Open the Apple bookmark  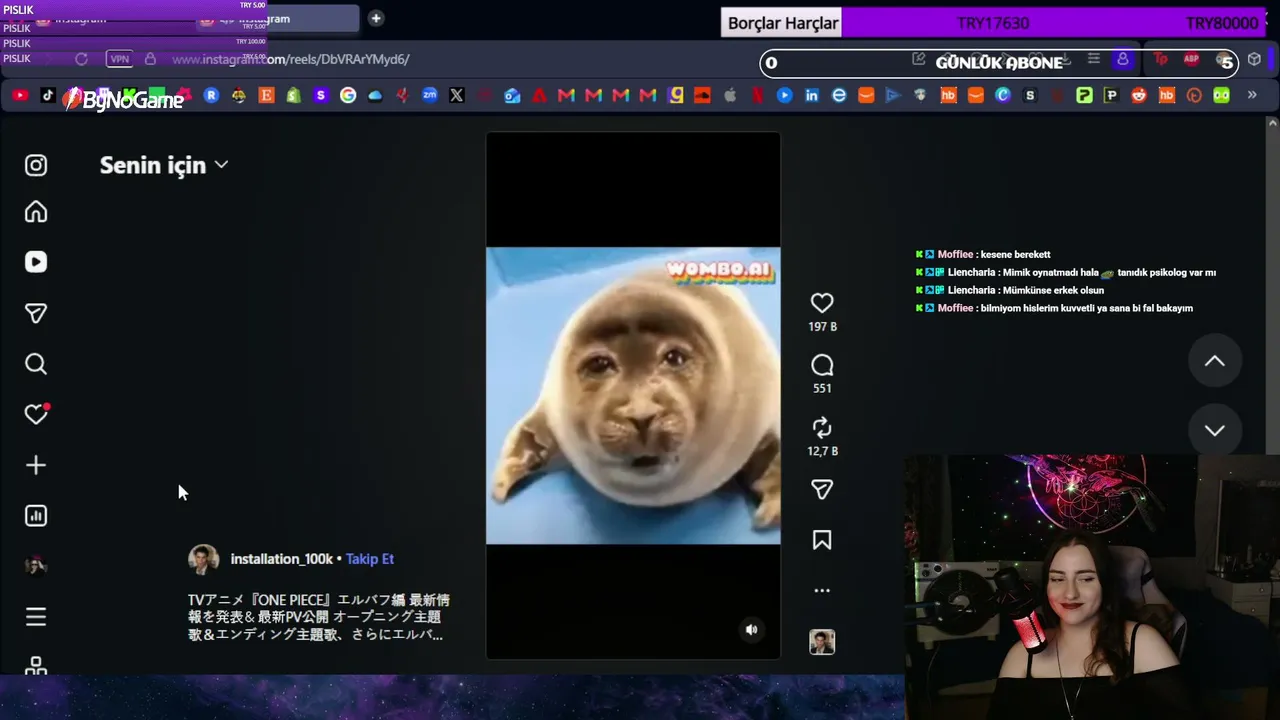730,95
